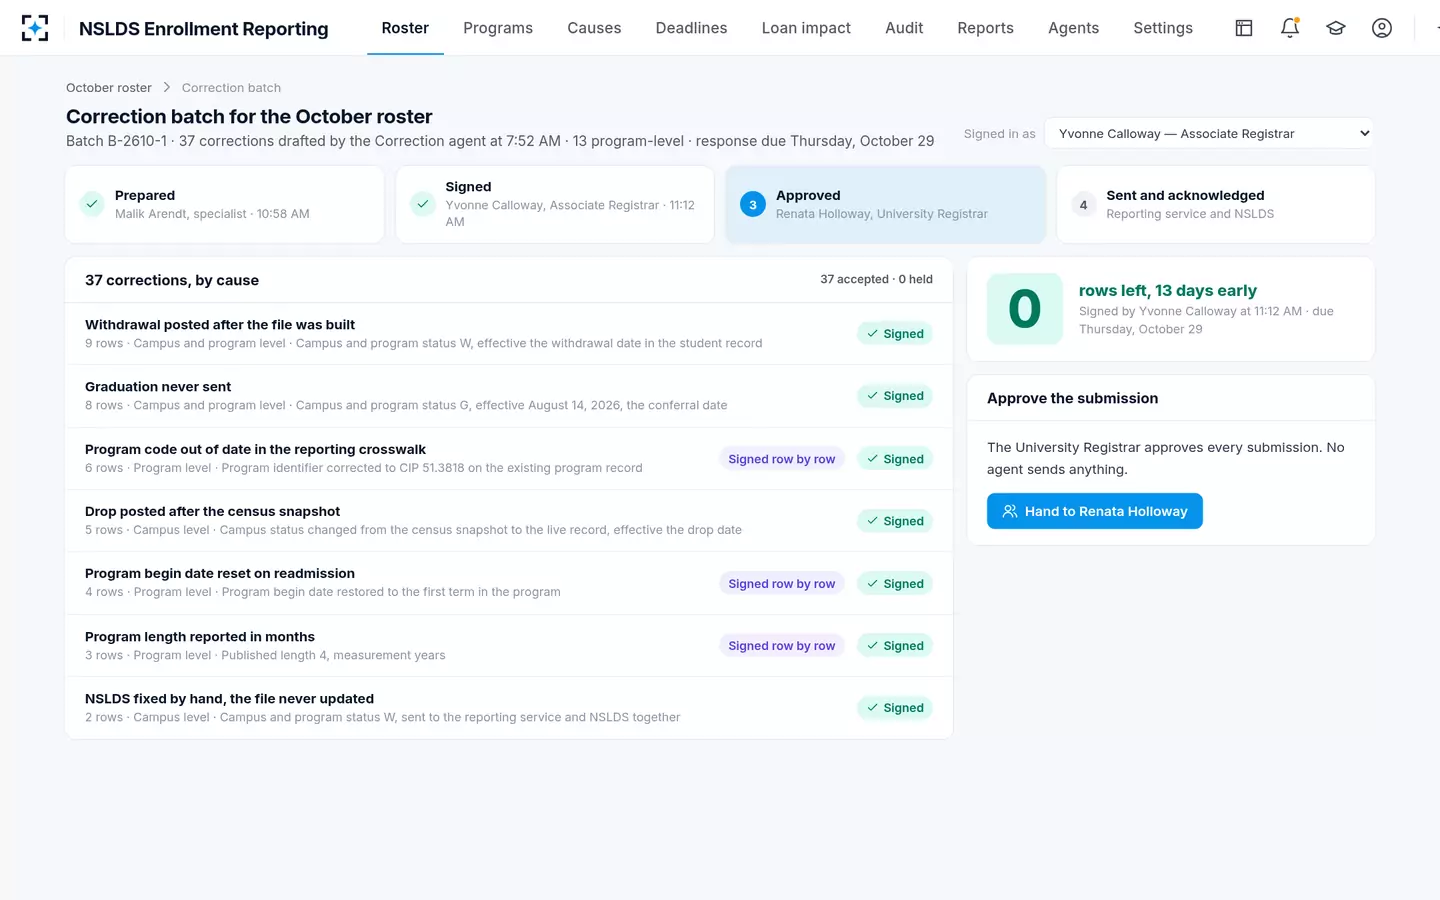Open the Signed in as role dropdown
Viewport: 1440px width, 900px height.
coord(1209,133)
